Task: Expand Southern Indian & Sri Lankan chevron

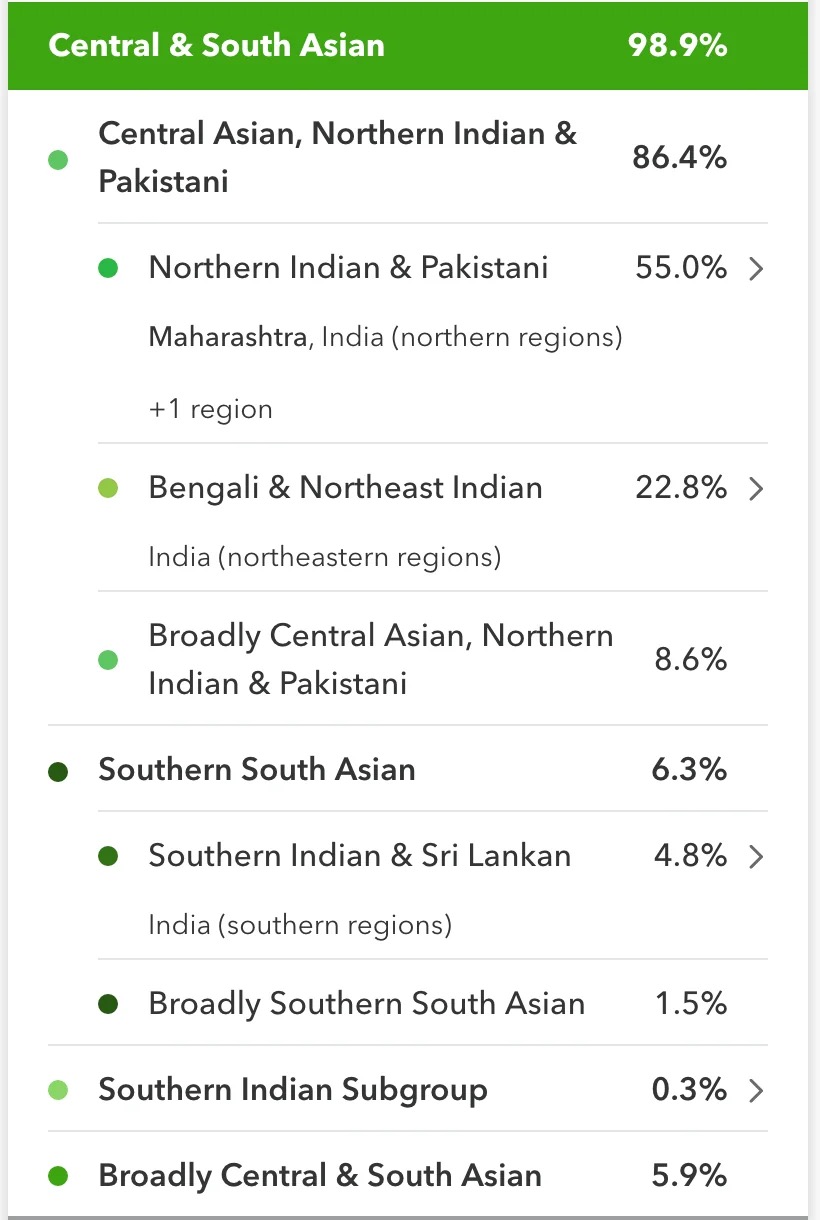Action: [x=756, y=857]
